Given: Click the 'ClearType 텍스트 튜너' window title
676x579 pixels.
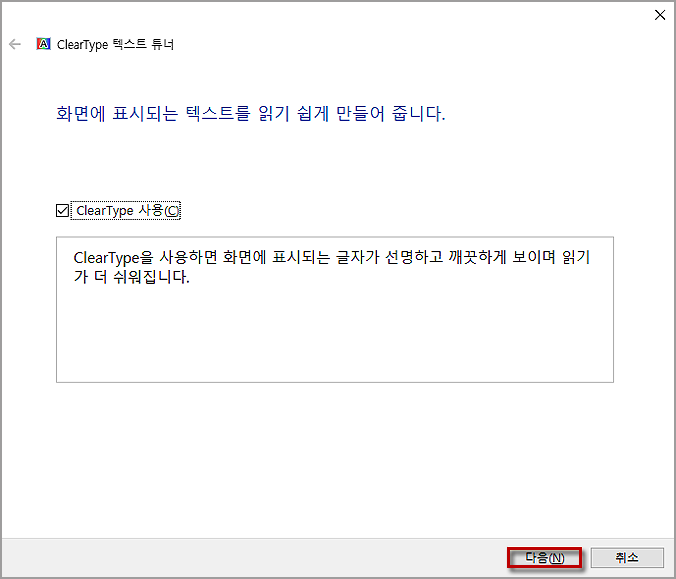Looking at the screenshot, I should point(115,44).
